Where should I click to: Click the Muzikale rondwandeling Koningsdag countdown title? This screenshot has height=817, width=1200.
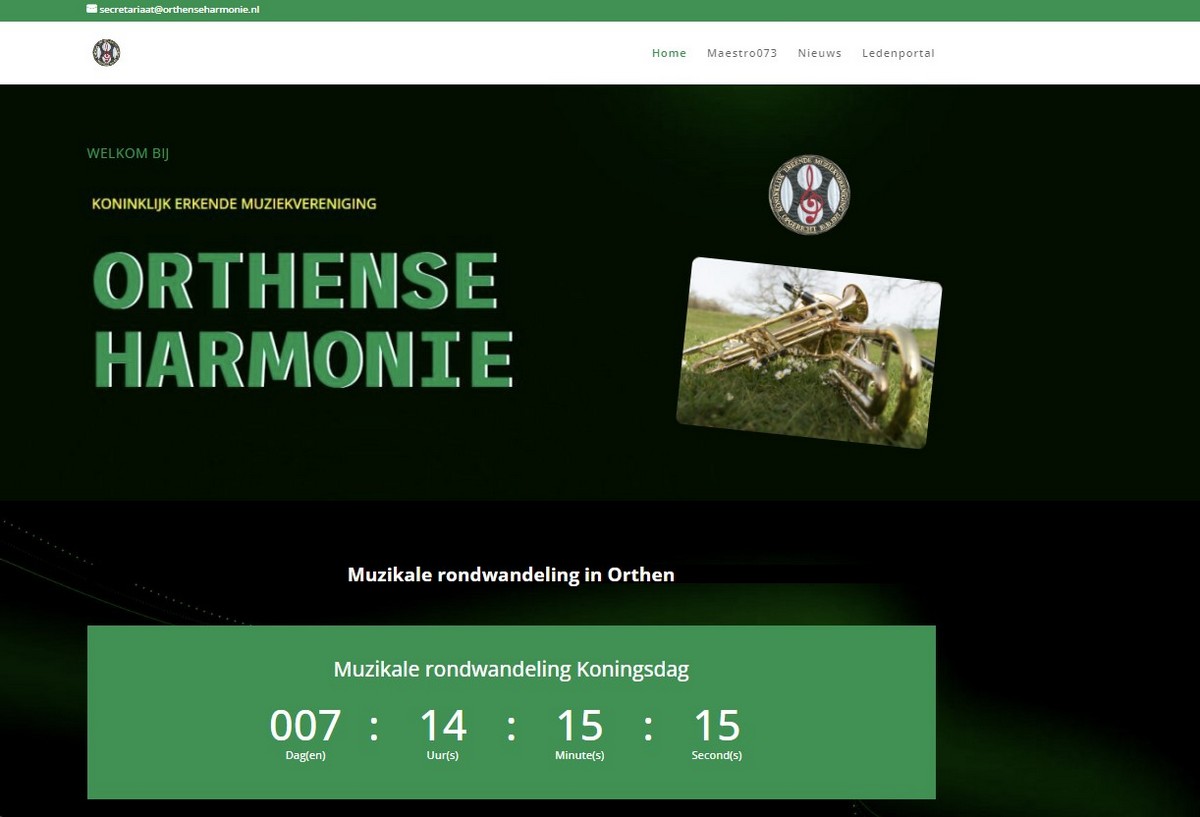(511, 669)
